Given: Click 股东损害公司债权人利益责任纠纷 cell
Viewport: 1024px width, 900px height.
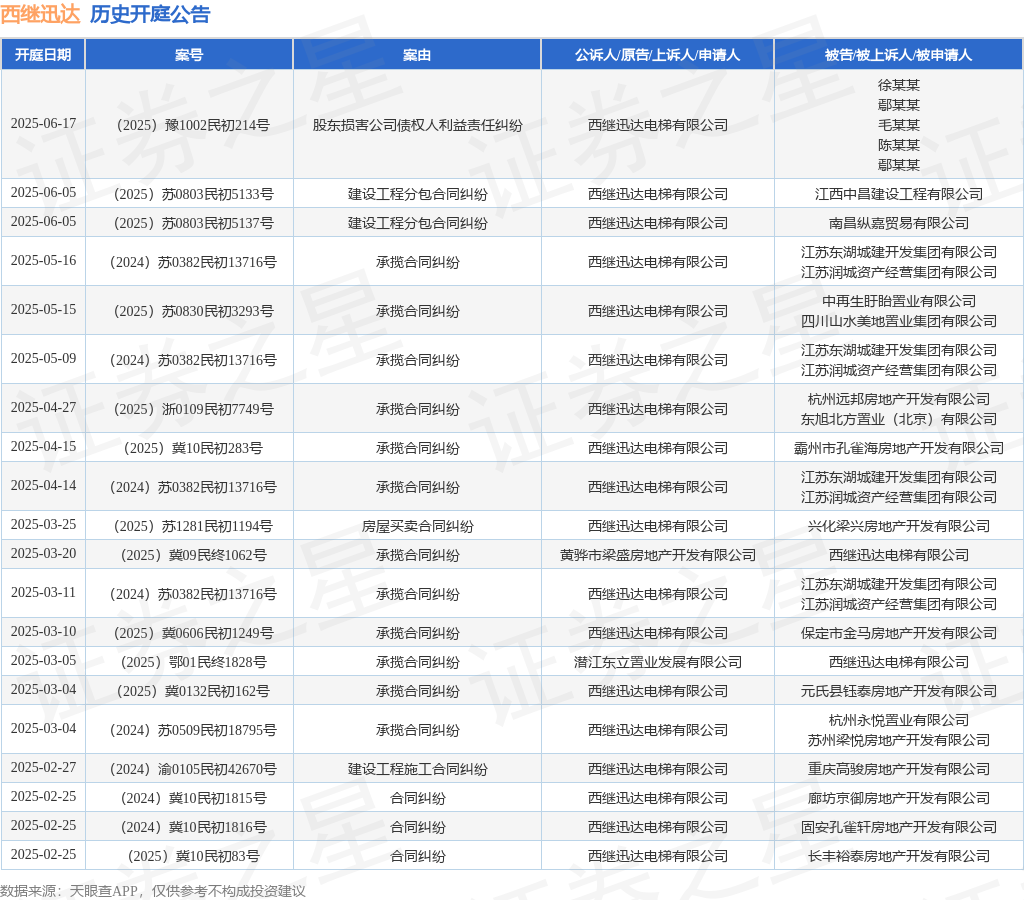Looking at the screenshot, I should tap(417, 125).
